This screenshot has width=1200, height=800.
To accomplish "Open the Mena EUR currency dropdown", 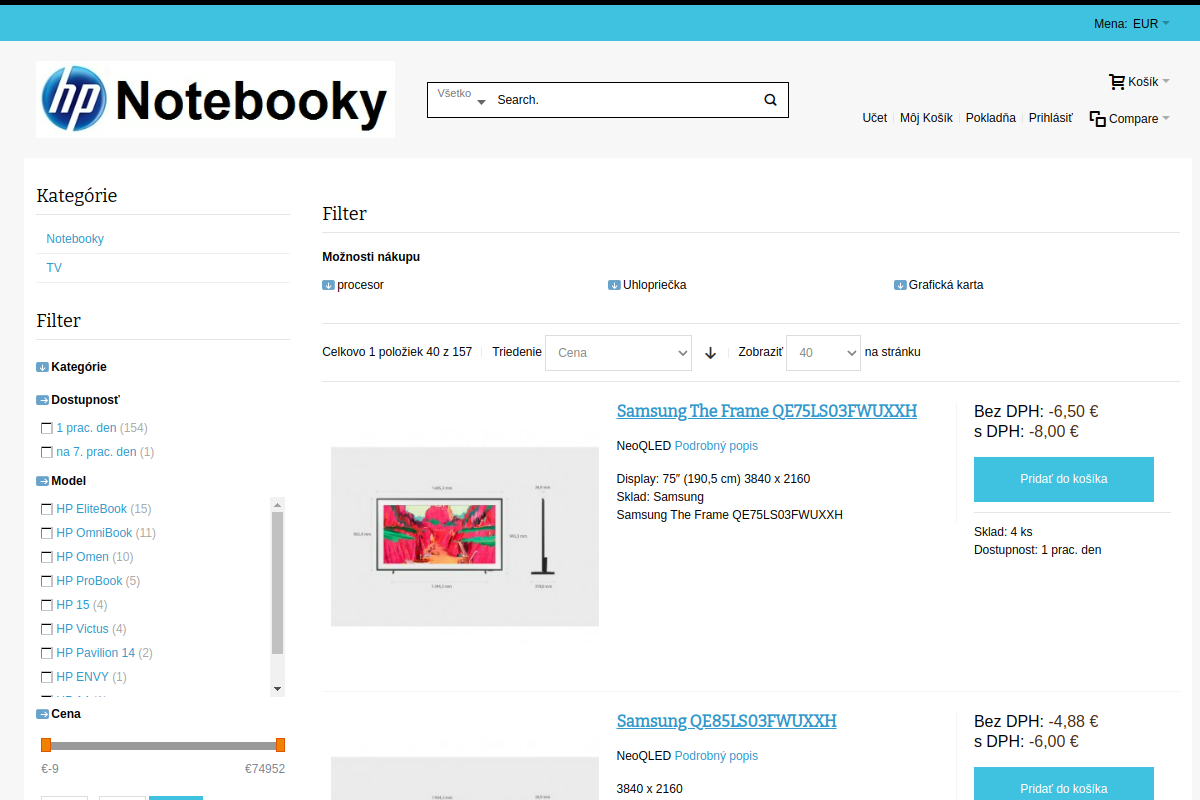I will 1150,24.
